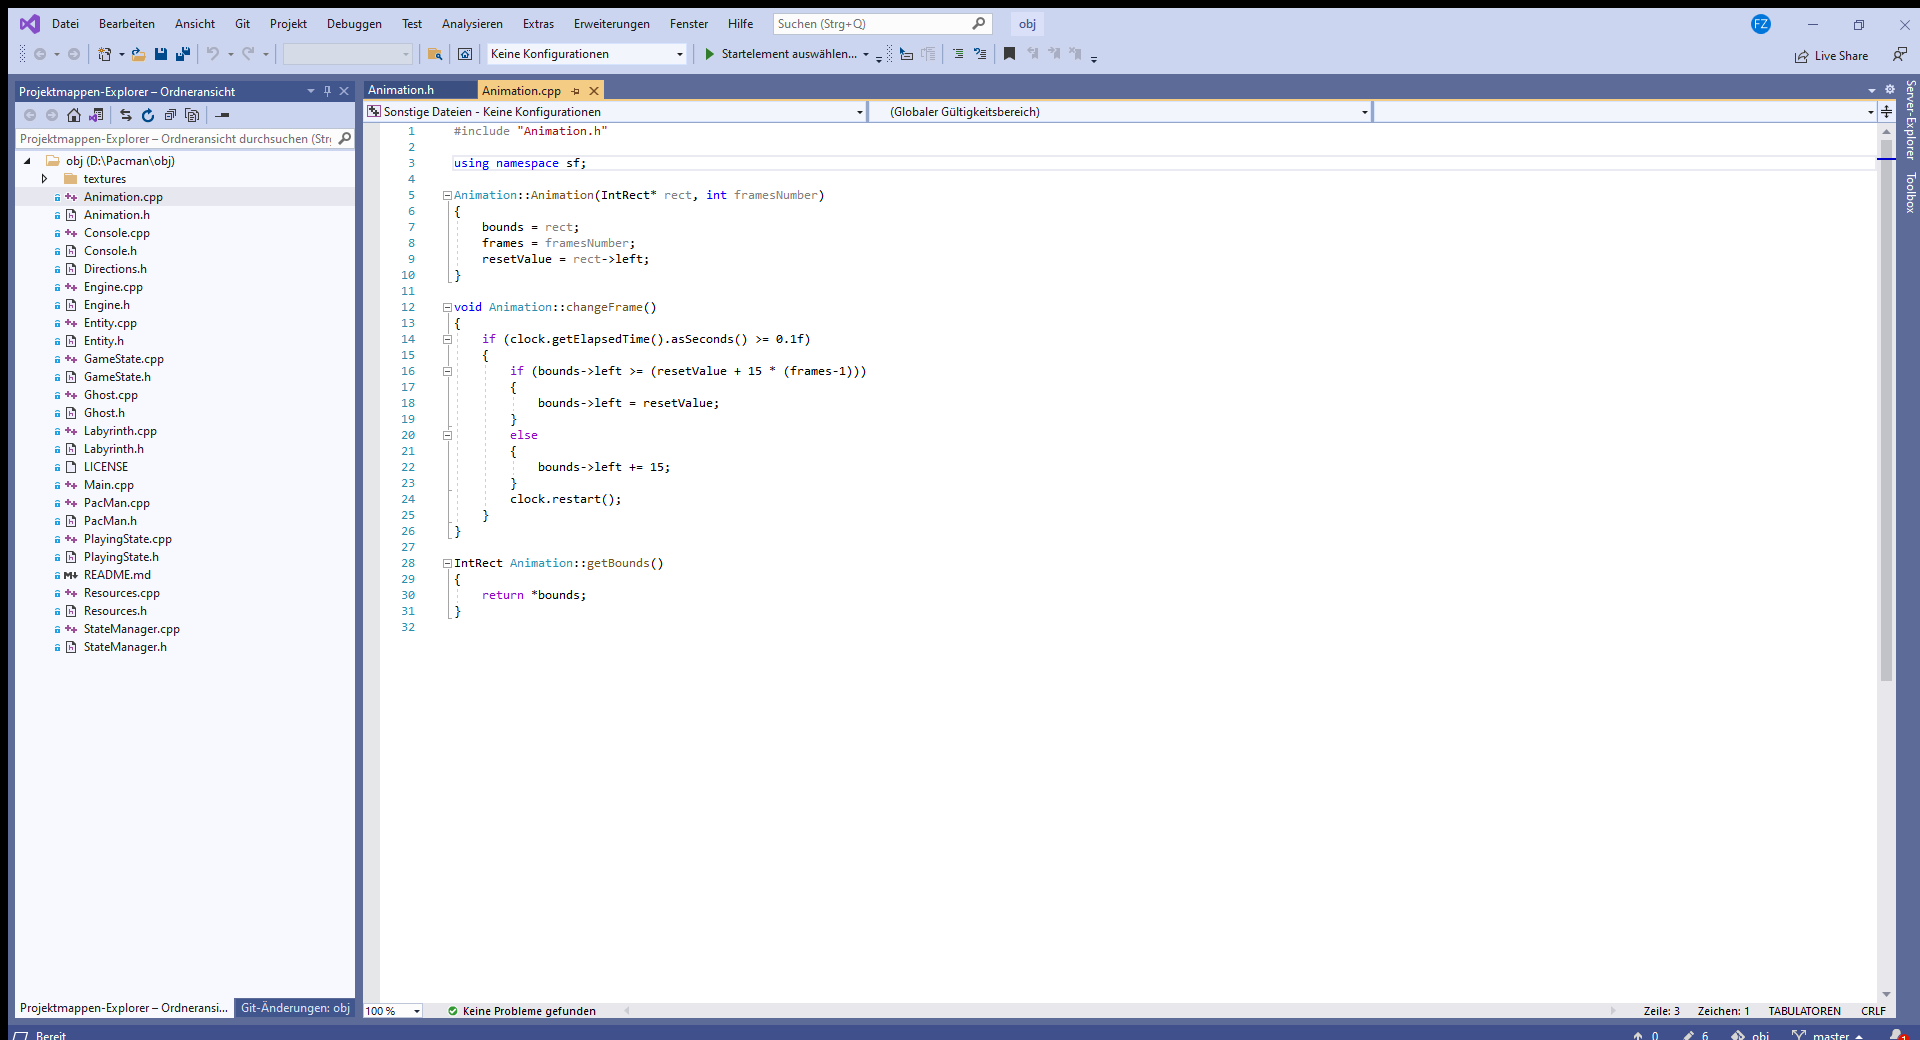
Task: Save all open files
Action: click(x=183, y=54)
